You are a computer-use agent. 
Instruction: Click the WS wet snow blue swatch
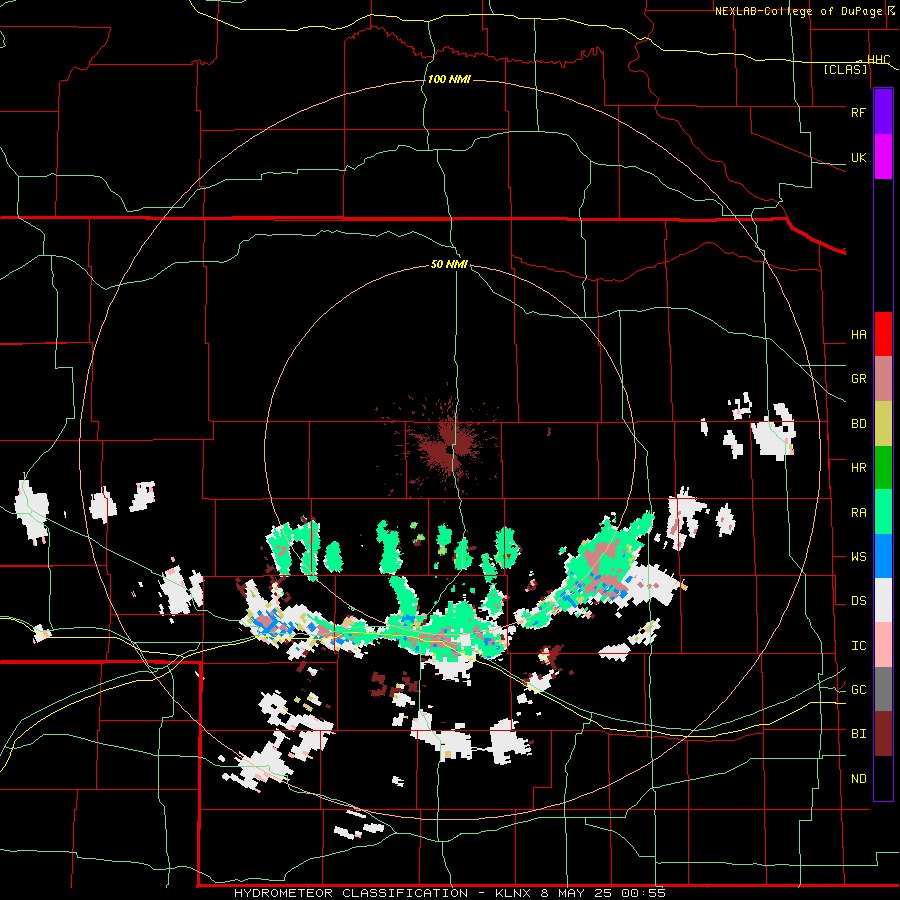pyautogui.click(x=883, y=556)
